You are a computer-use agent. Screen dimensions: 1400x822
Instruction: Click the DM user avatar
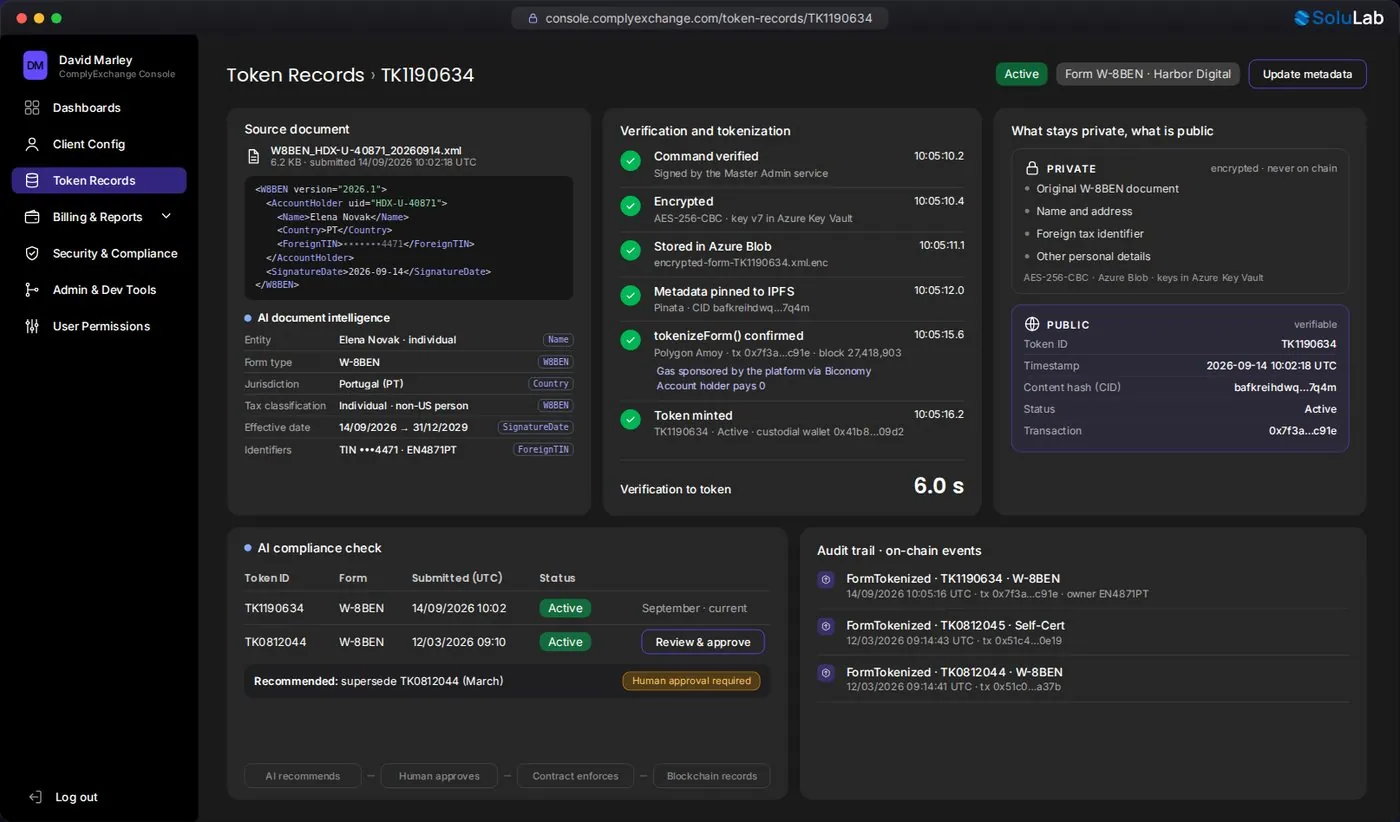(x=35, y=66)
